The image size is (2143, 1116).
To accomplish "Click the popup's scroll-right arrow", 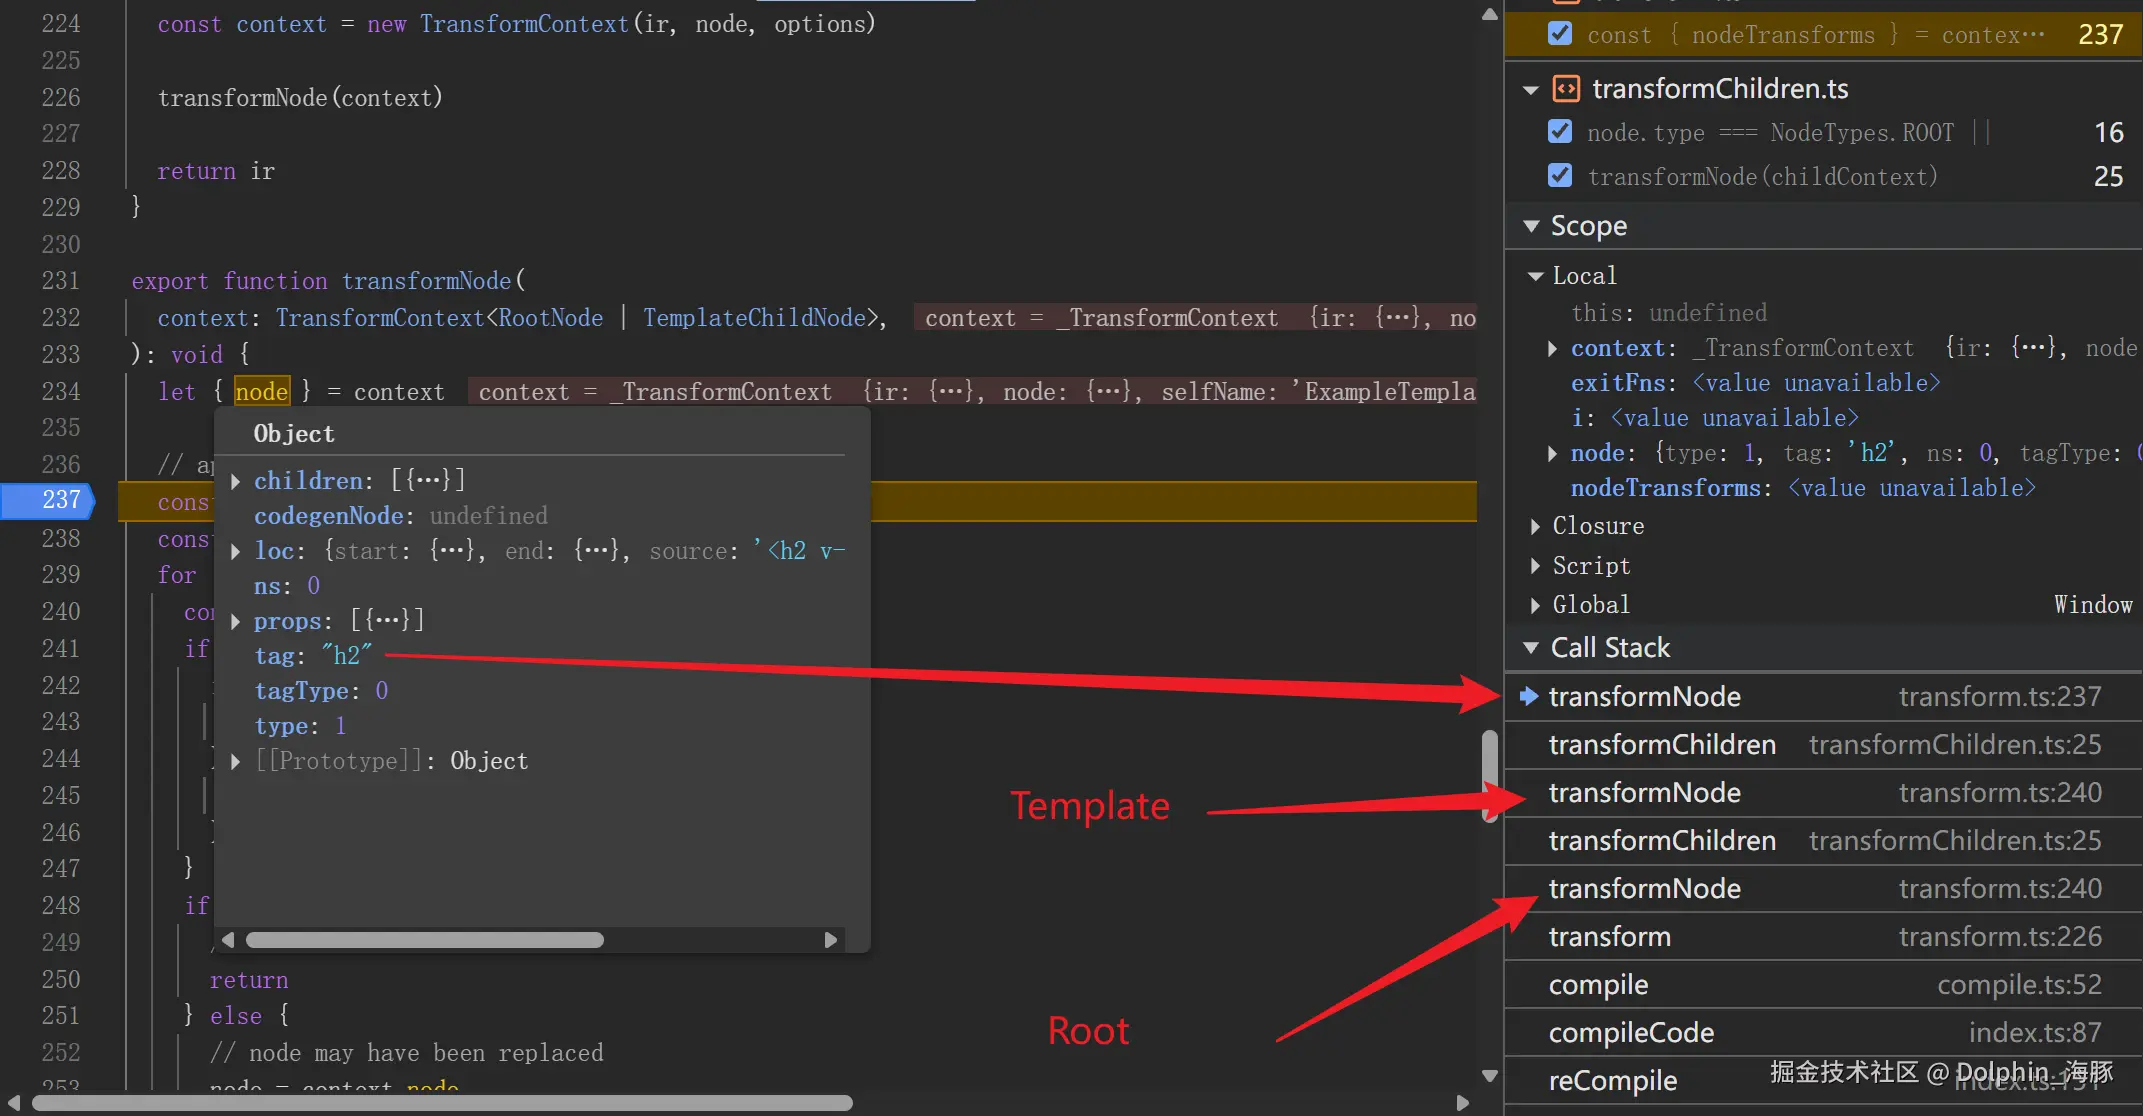I will coord(830,940).
